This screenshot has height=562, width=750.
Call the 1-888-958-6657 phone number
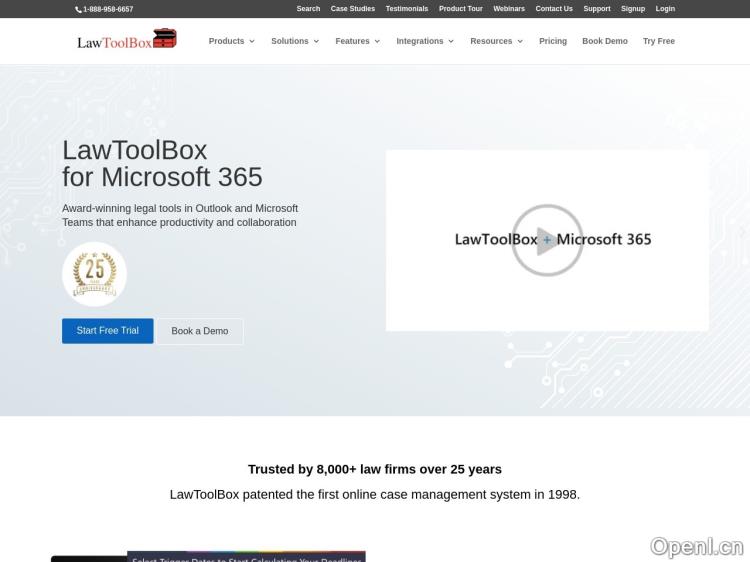pos(108,9)
